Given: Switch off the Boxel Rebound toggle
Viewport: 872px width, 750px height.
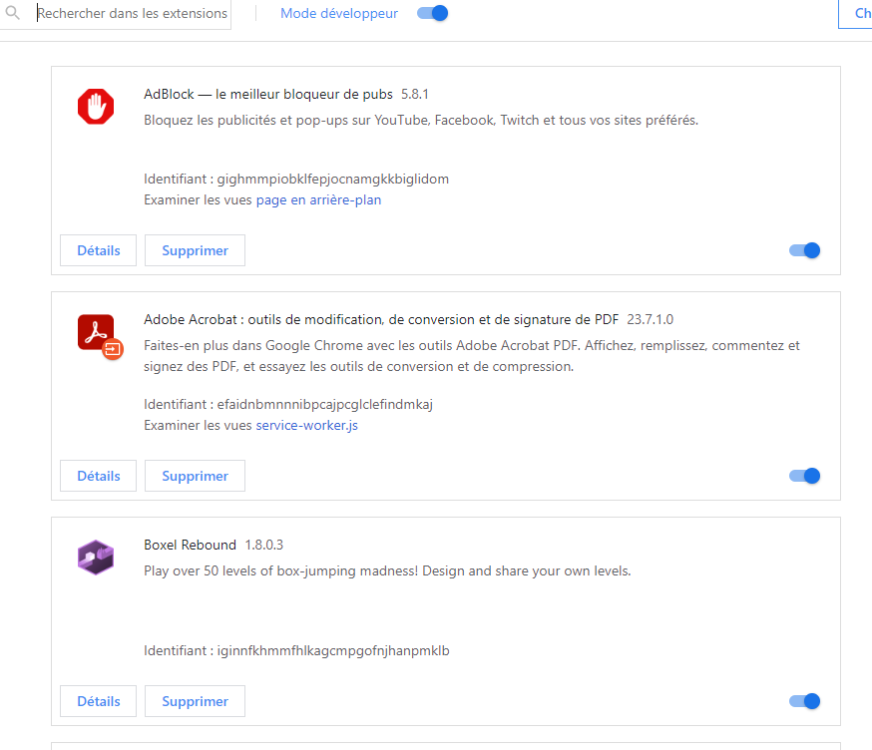Looking at the screenshot, I should coord(805,701).
